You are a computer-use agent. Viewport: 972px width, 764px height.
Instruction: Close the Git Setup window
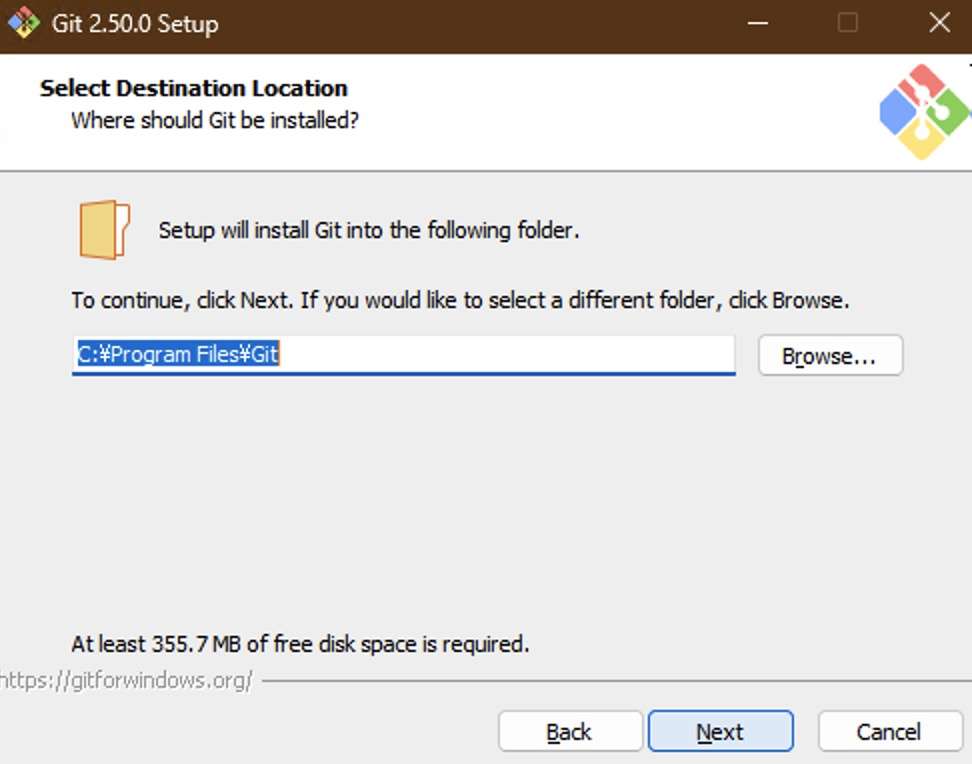(x=940, y=24)
